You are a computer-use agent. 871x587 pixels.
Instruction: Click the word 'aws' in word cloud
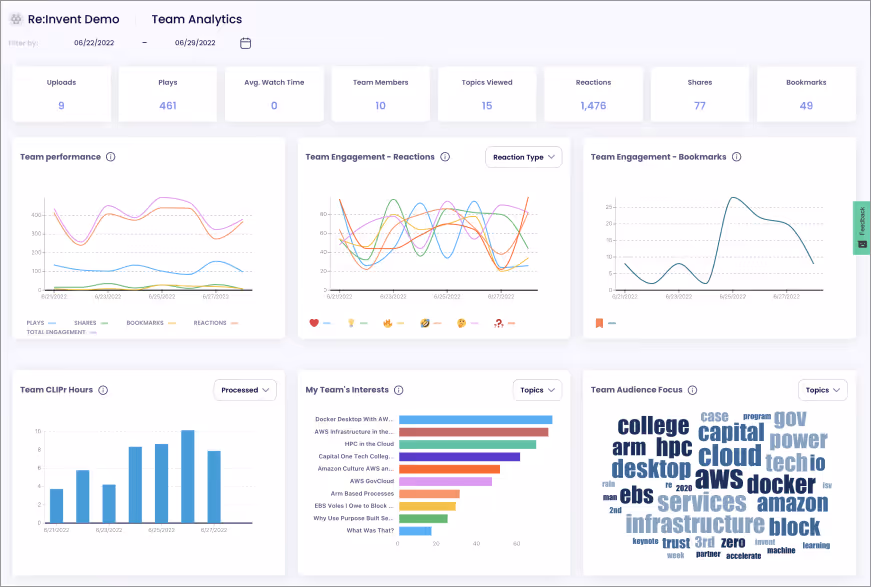tap(719, 479)
